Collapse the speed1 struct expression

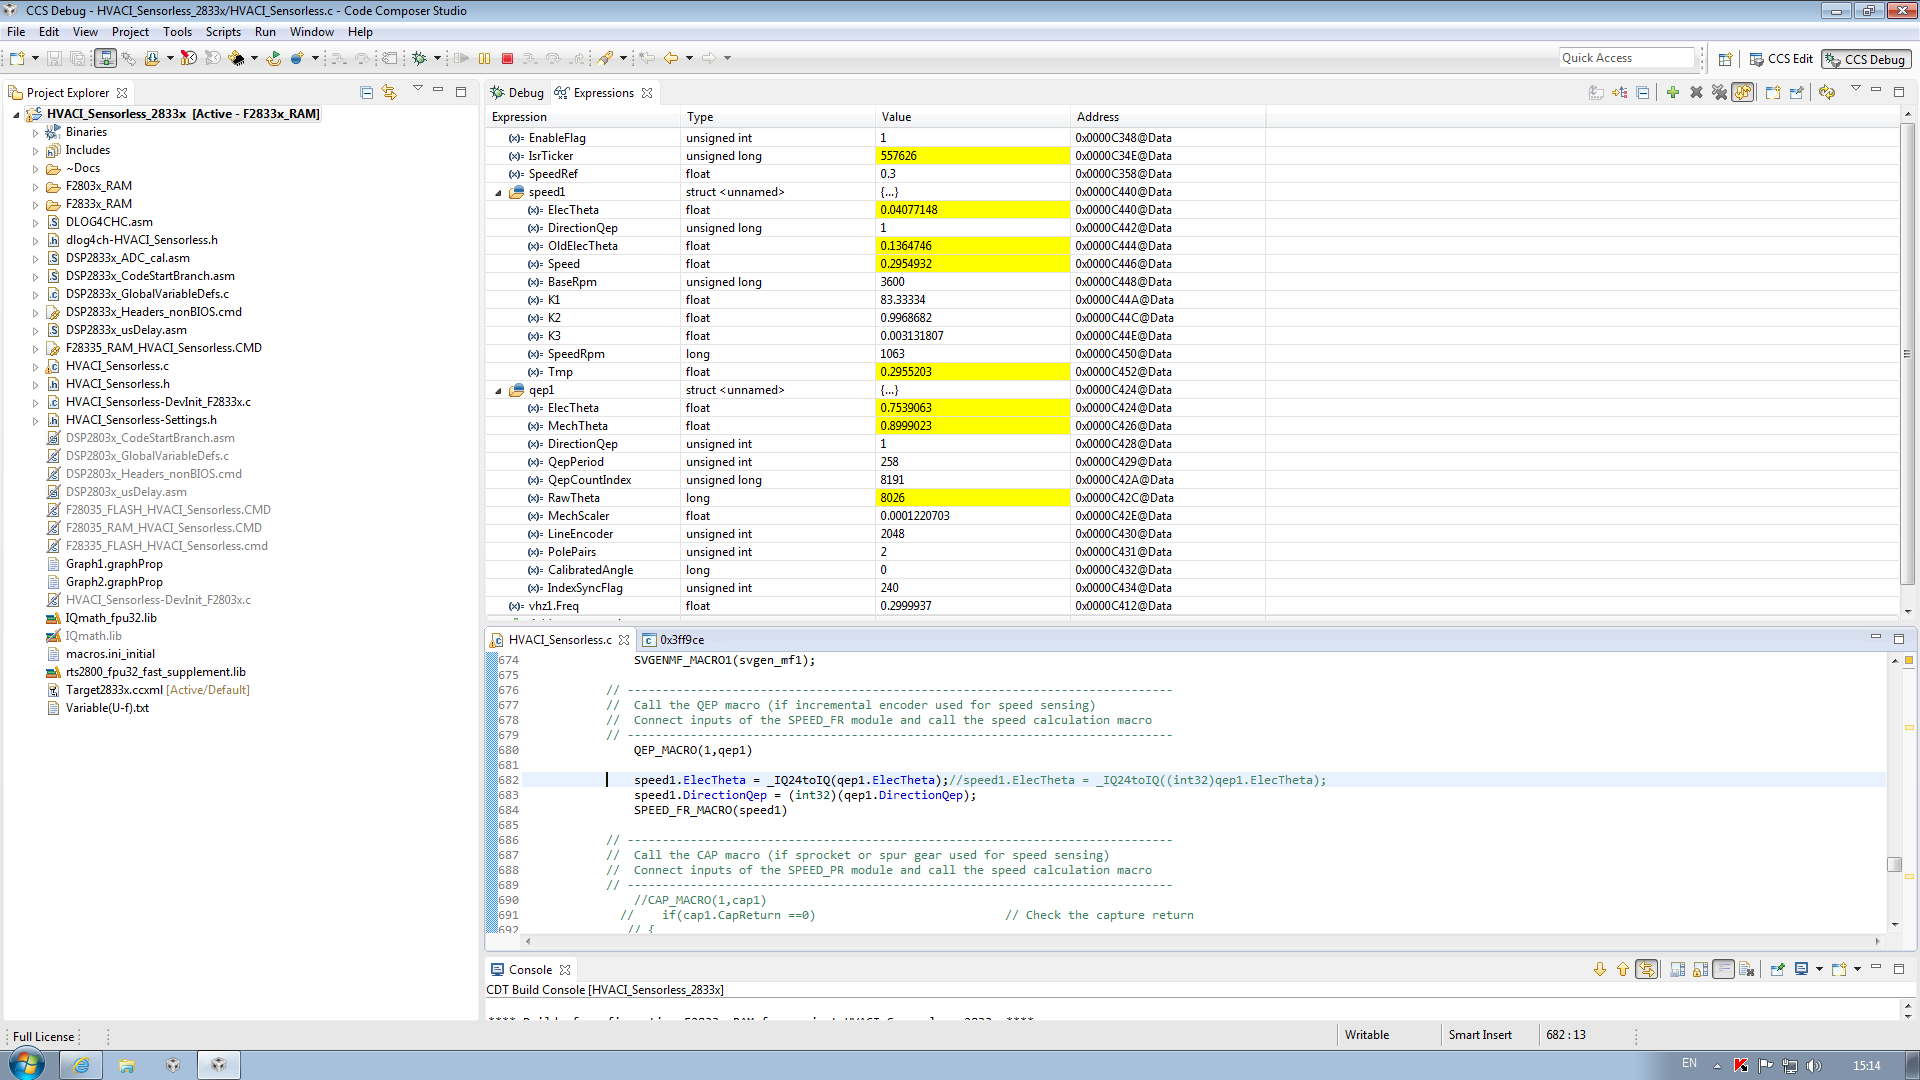coord(498,193)
